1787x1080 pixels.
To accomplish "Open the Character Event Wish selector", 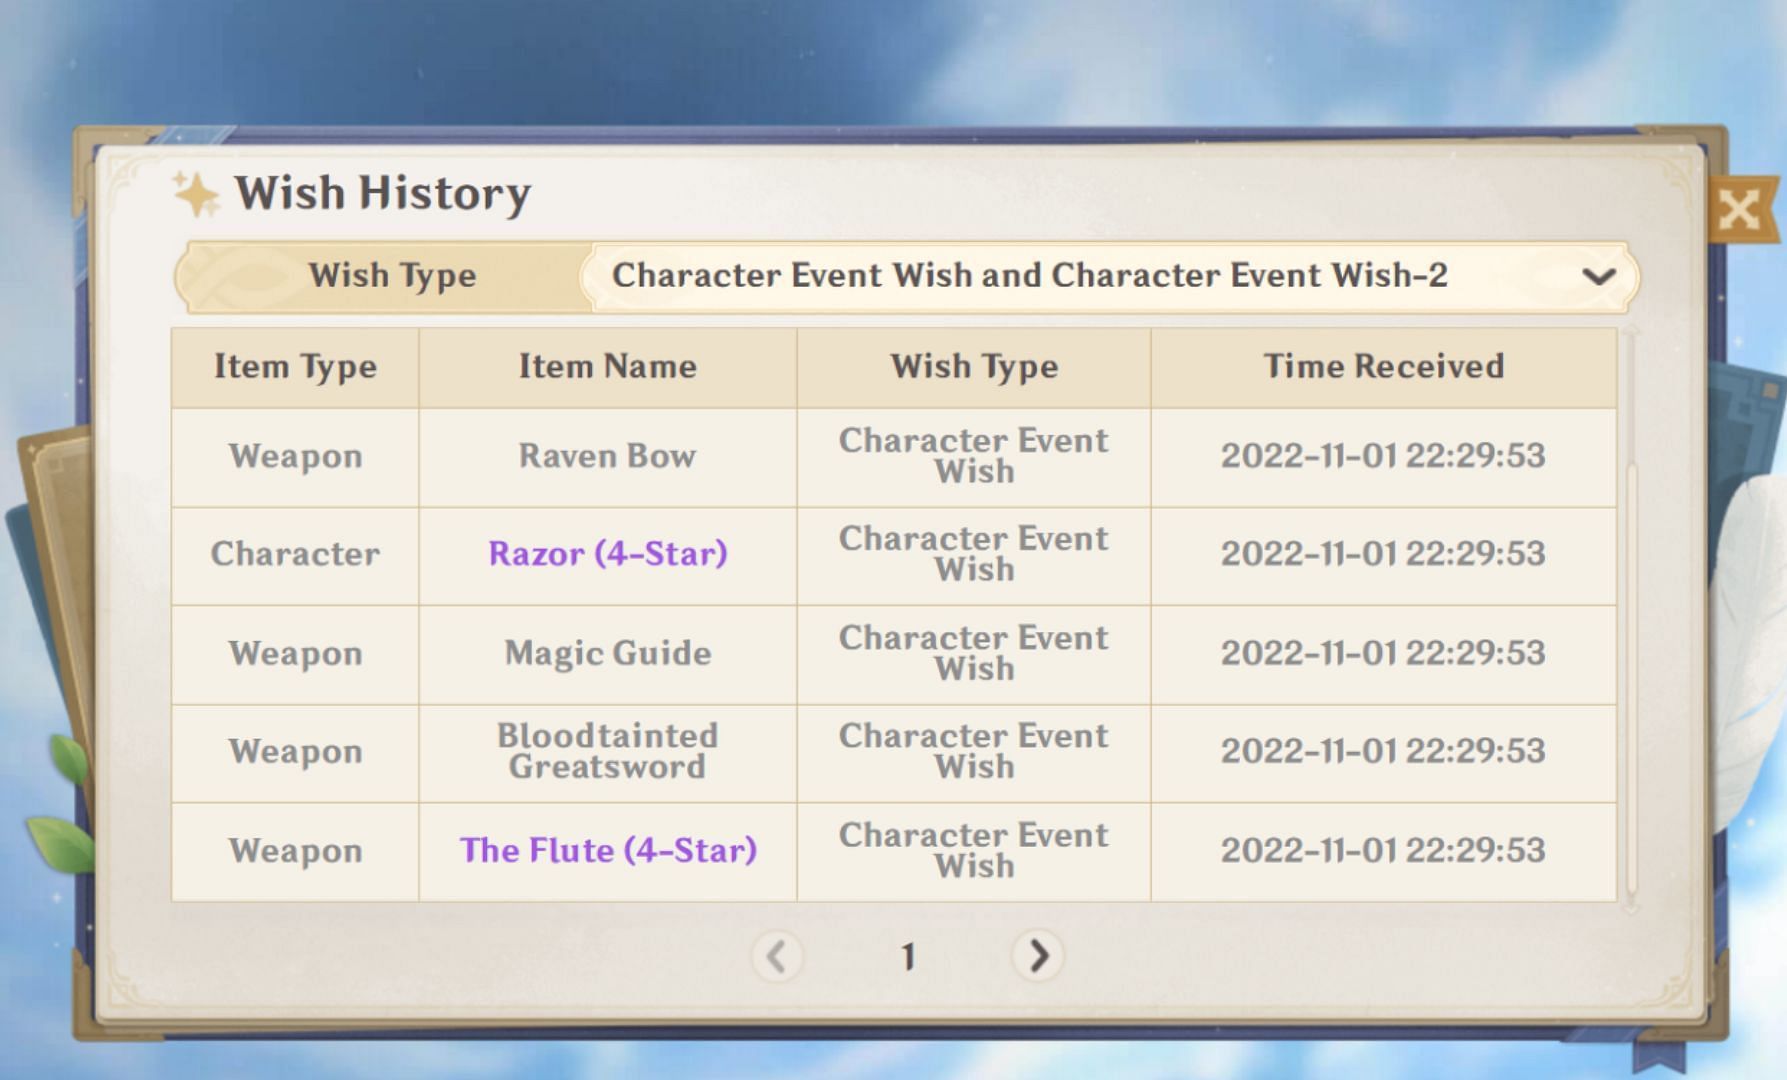I will (1110, 276).
